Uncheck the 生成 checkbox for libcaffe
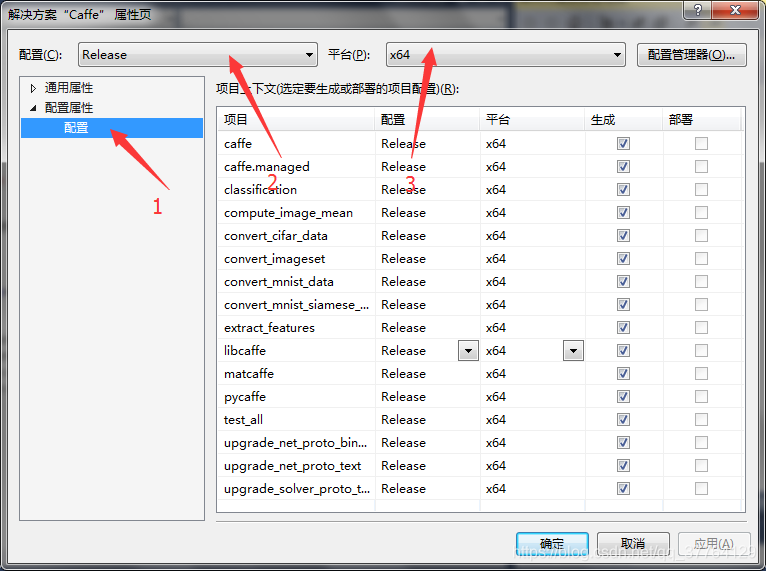This screenshot has height=571, width=766. (x=623, y=350)
